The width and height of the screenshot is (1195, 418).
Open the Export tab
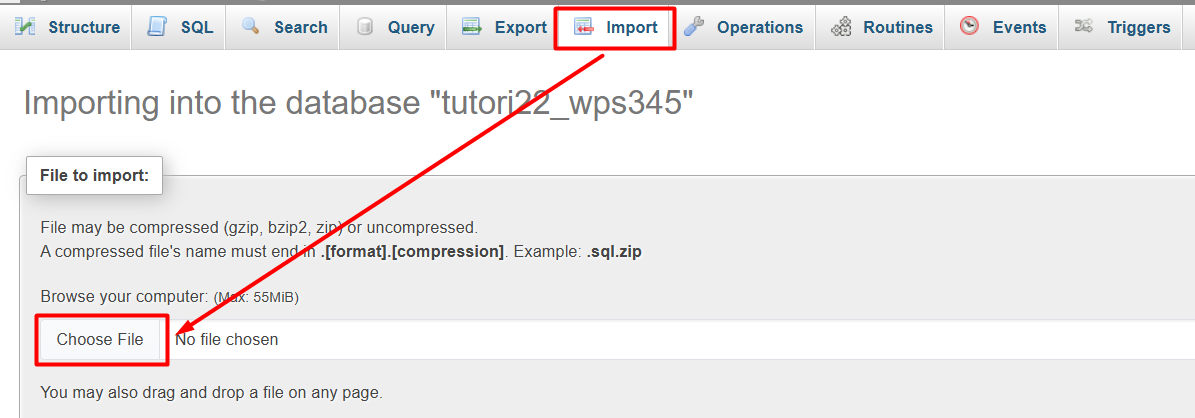click(503, 27)
